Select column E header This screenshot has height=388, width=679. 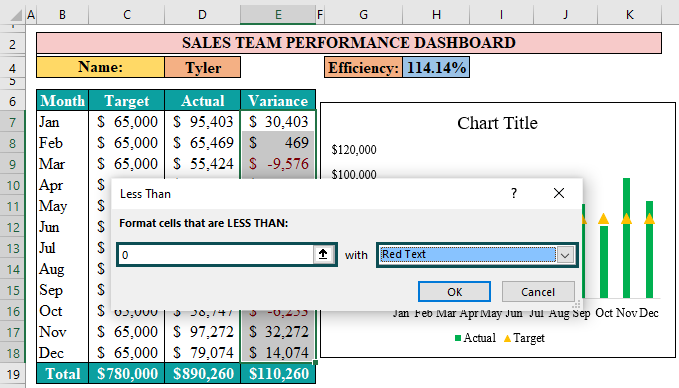[278, 15]
